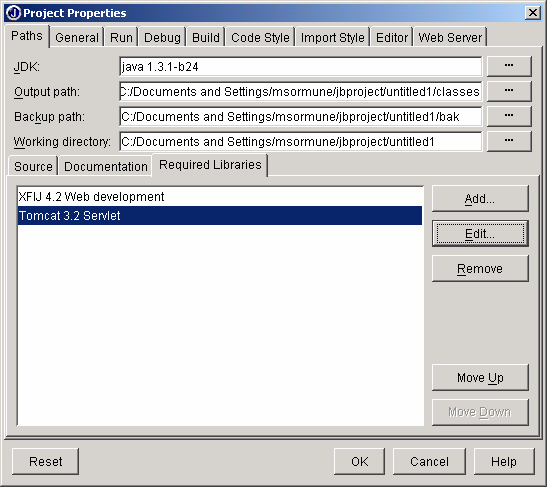
Task: Browse for the Output path folder
Action: (x=509, y=91)
